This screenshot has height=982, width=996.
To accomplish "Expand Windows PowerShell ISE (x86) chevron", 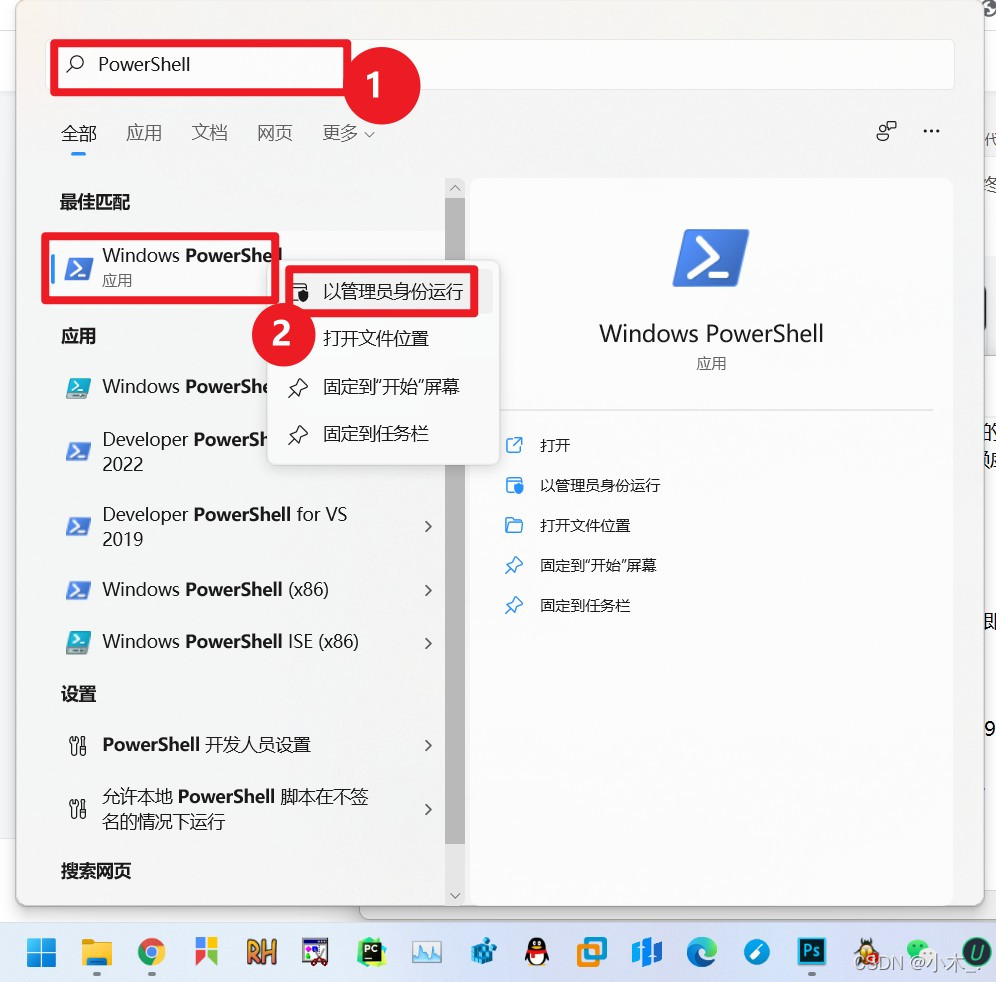I will pos(428,643).
